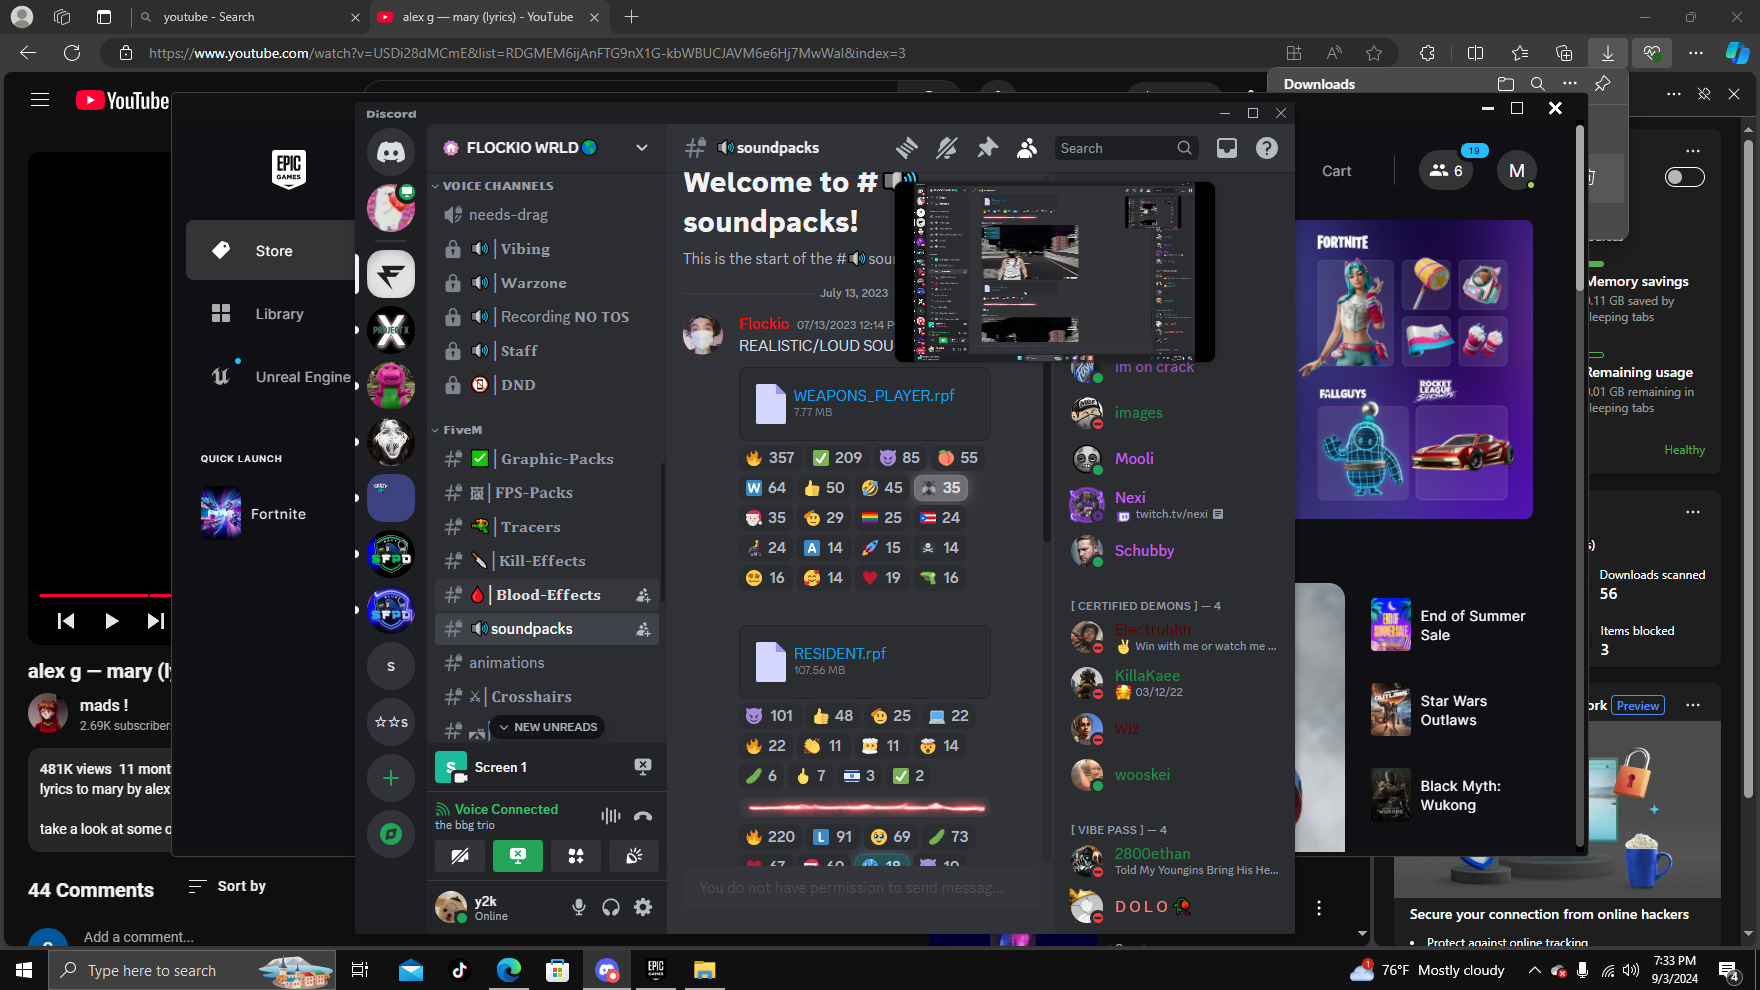Open pinned messages in Discord header

click(x=987, y=148)
